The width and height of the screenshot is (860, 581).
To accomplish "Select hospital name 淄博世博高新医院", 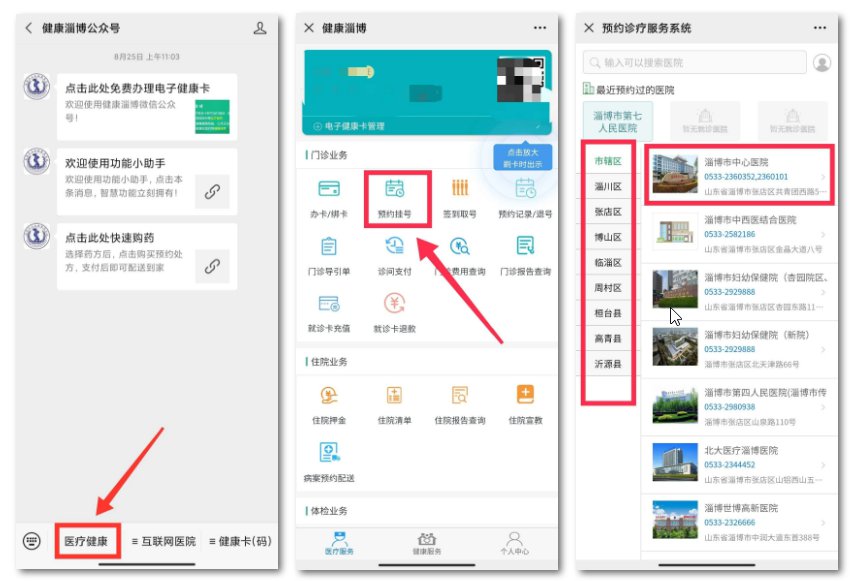I will click(x=741, y=508).
